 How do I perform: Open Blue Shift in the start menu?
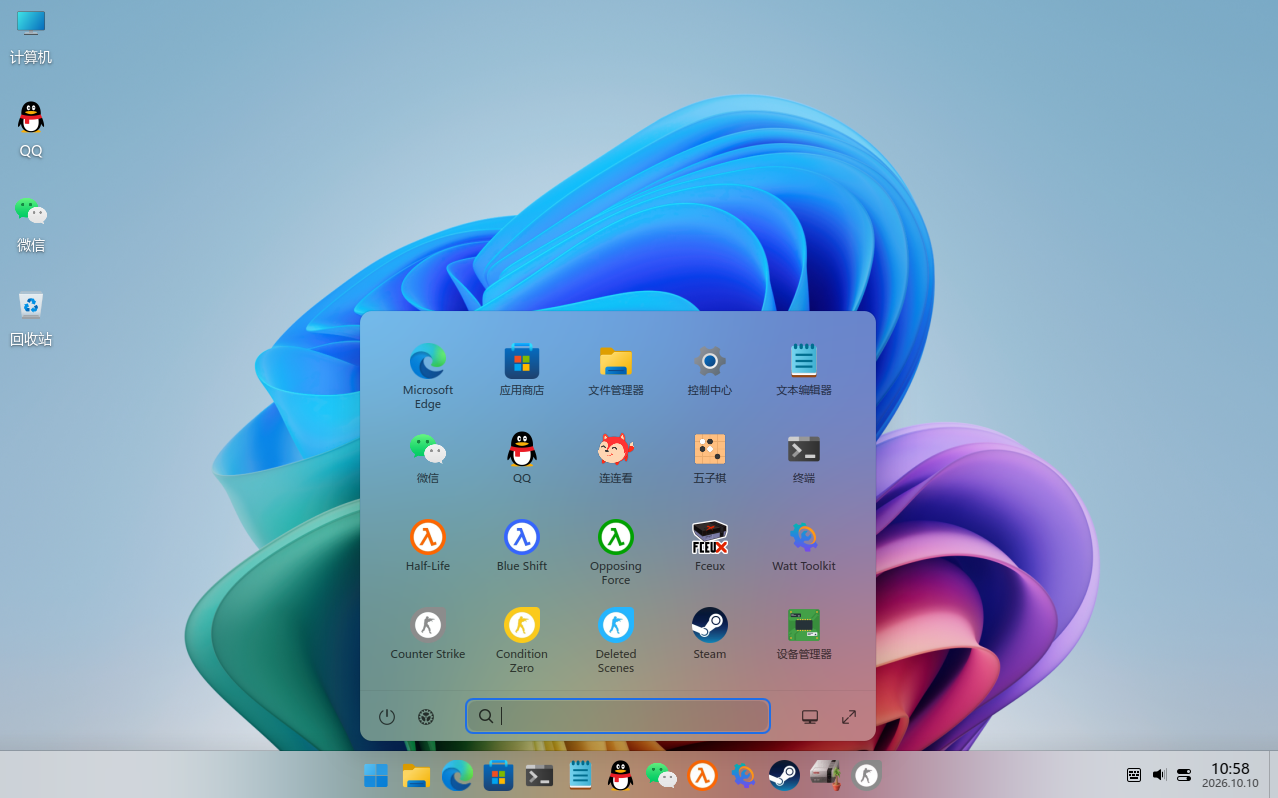[x=522, y=545]
